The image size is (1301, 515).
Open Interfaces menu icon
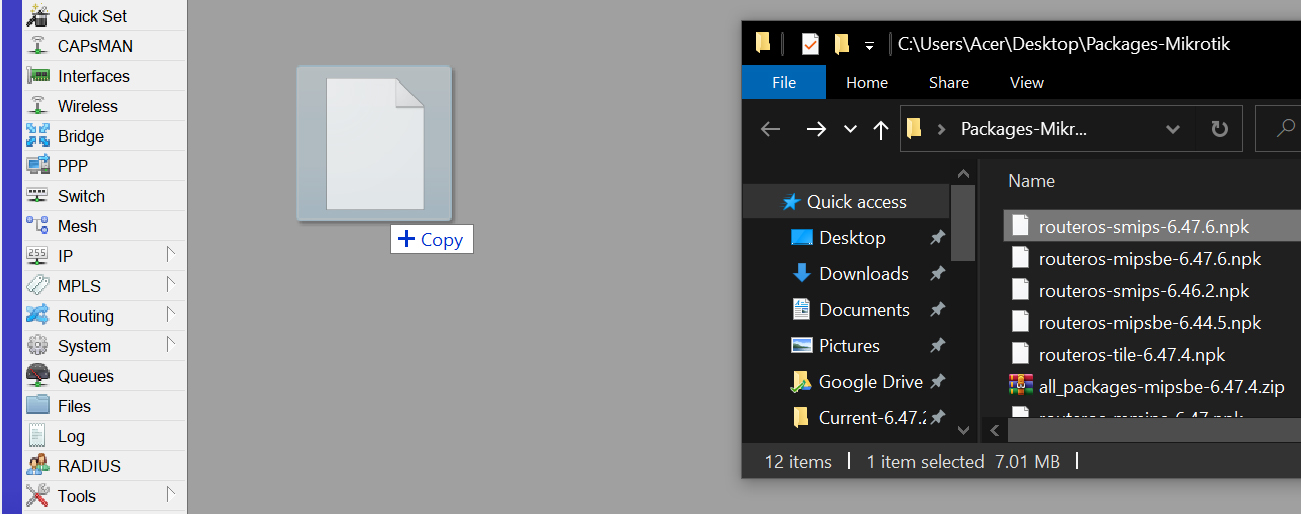pos(38,76)
